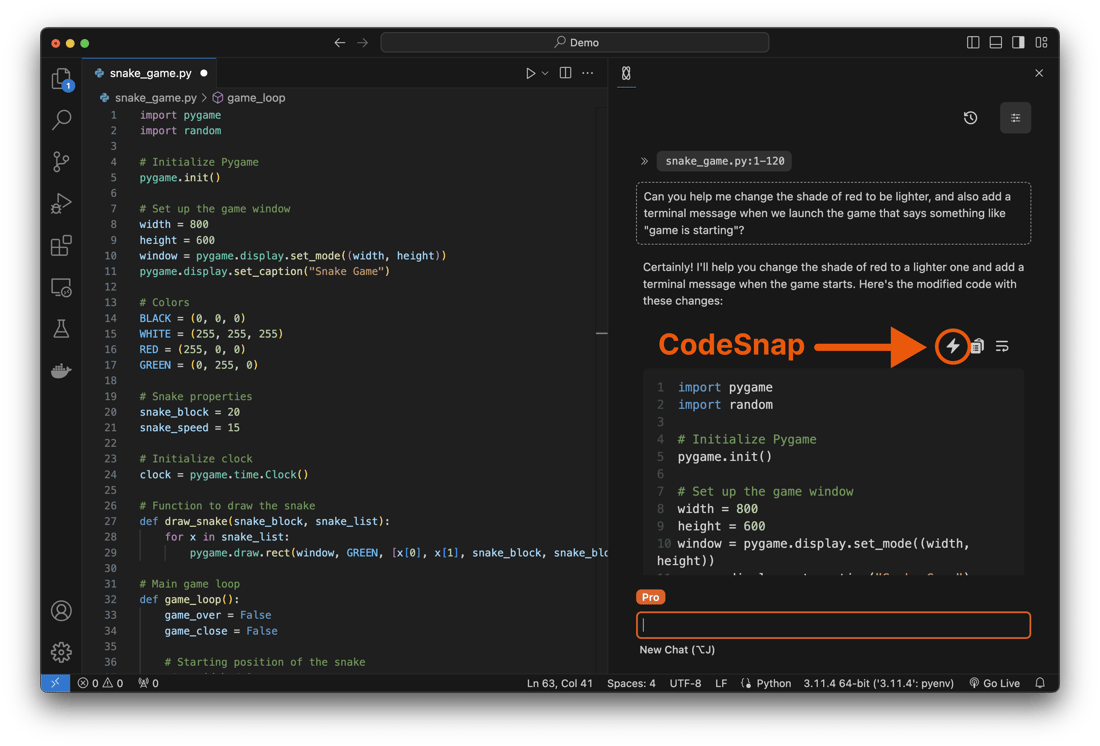Show errors and warnings in status bar
The image size is (1100, 746).
point(100,683)
